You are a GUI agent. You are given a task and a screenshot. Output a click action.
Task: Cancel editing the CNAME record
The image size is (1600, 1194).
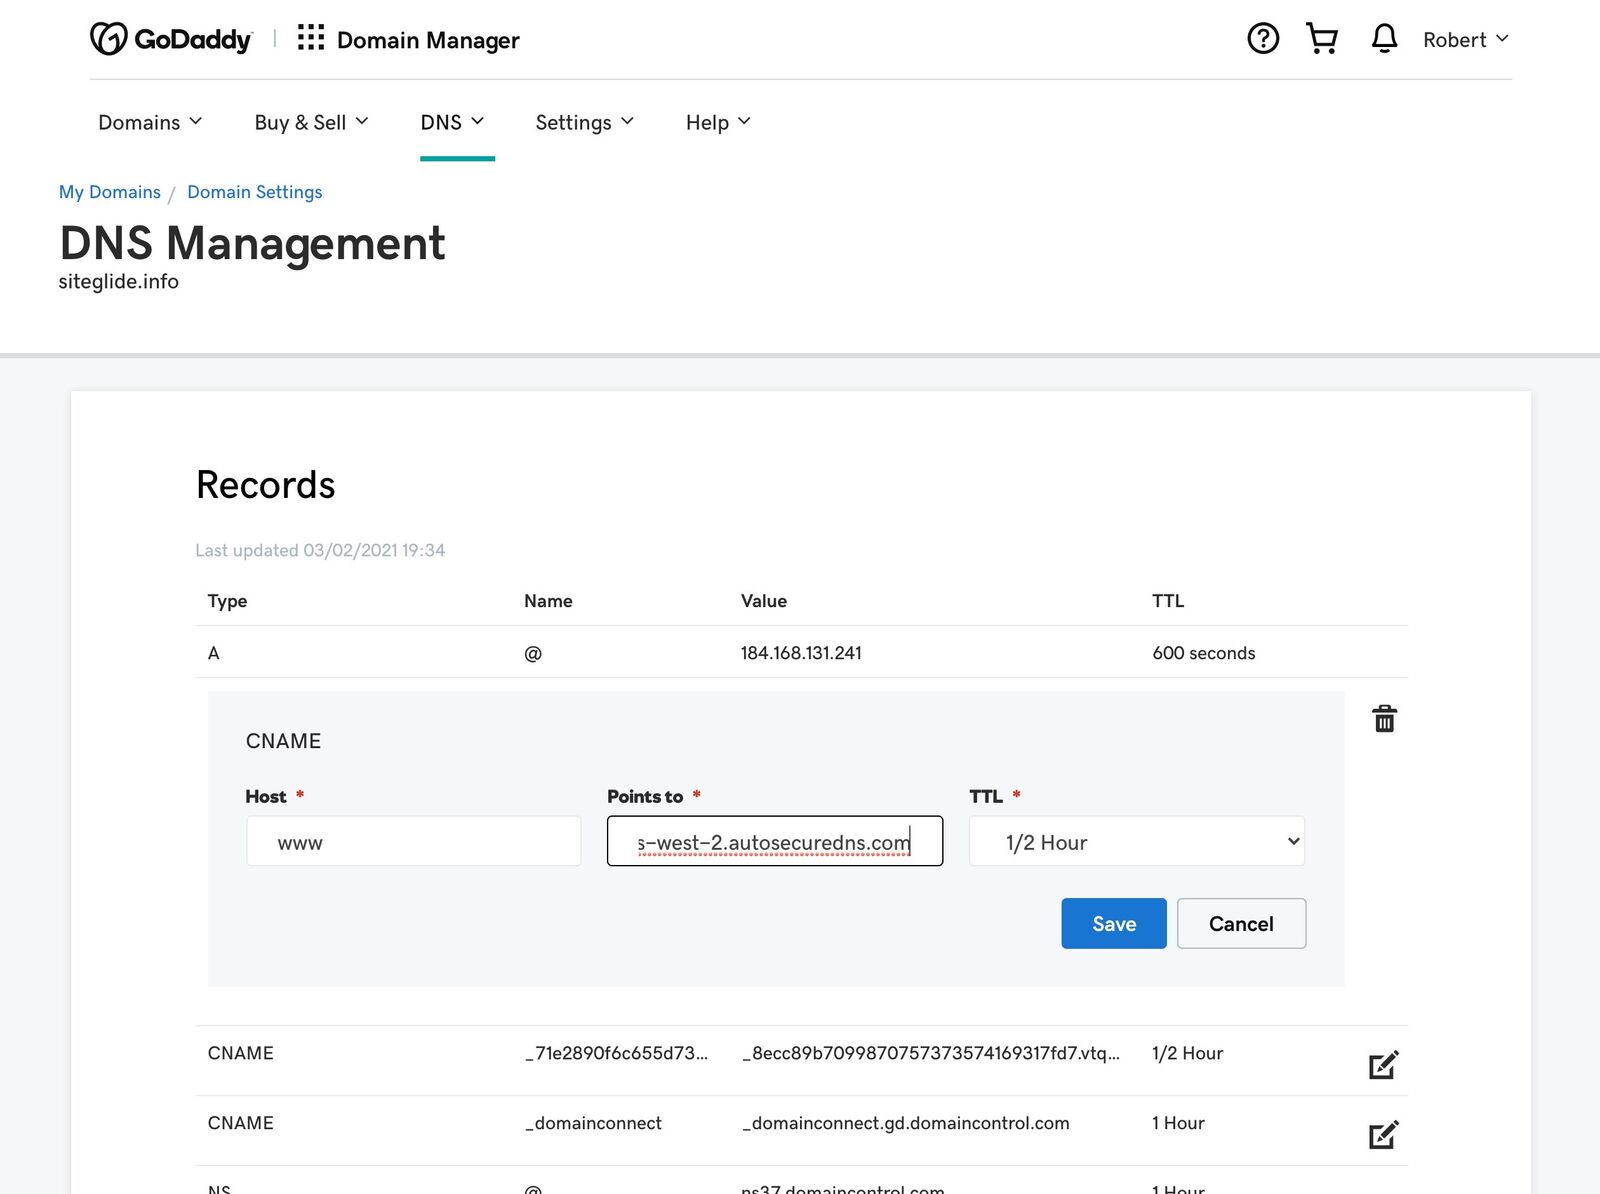click(1241, 923)
